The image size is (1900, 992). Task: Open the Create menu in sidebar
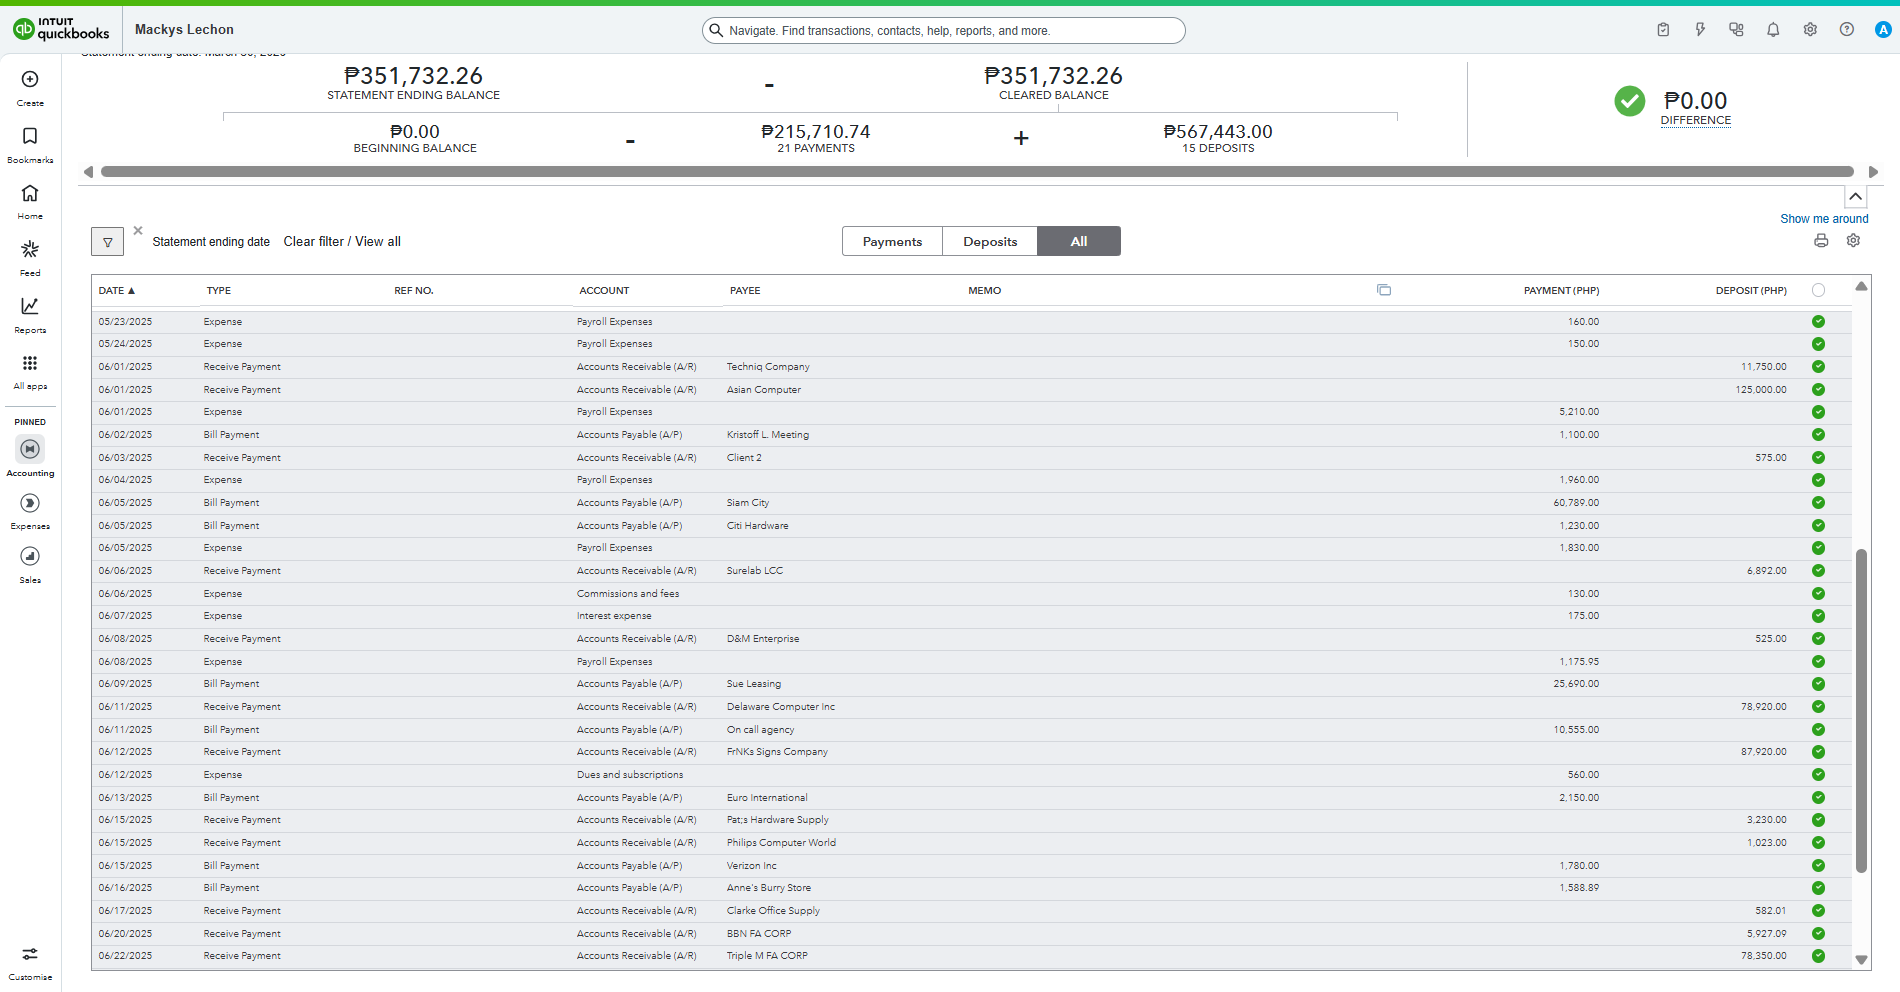click(30, 88)
